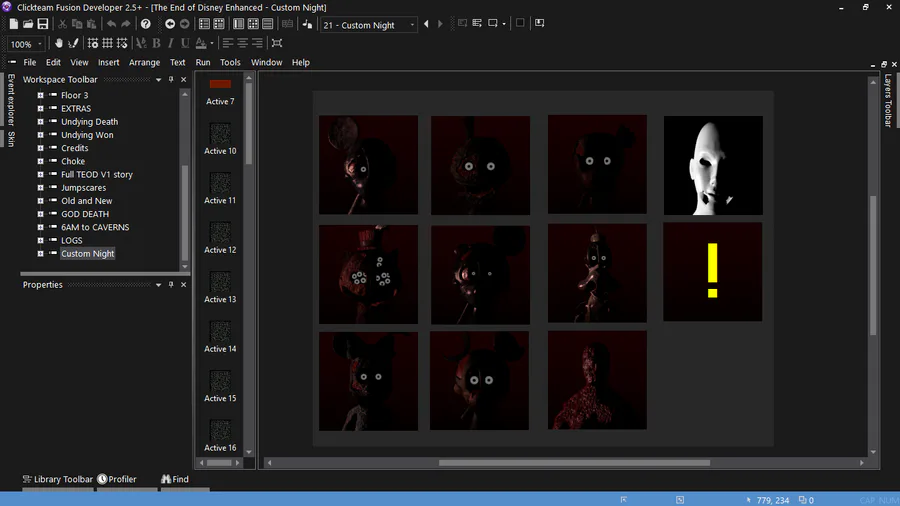Open the 100% zoom dropdown
The image size is (900, 506).
click(40, 44)
